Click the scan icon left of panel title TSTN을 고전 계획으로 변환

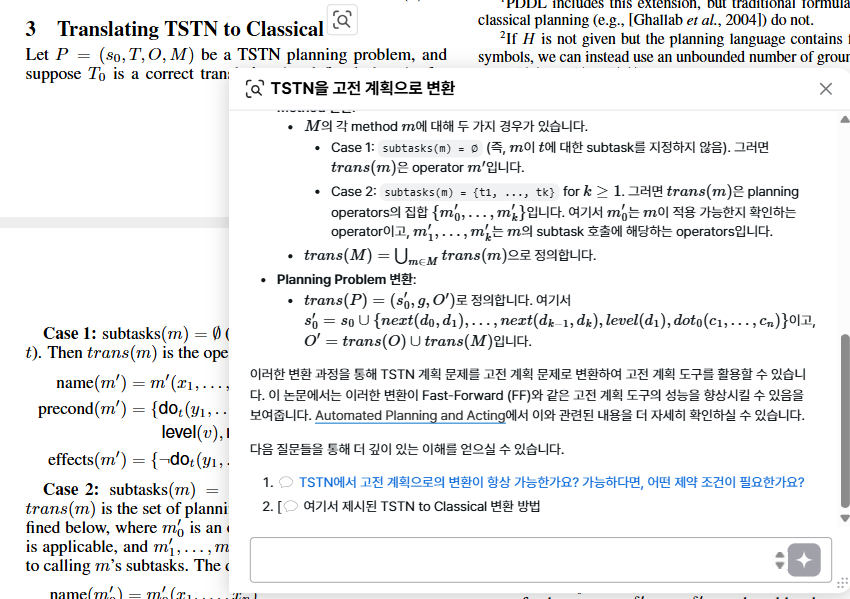coord(255,88)
